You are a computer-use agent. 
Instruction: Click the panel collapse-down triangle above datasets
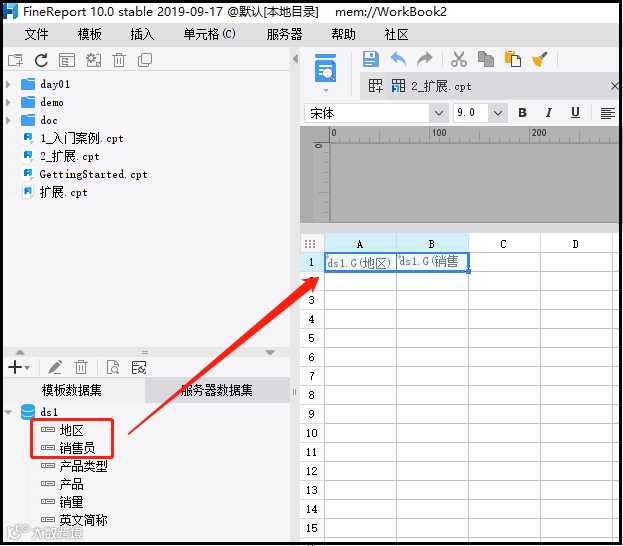(270, 352)
